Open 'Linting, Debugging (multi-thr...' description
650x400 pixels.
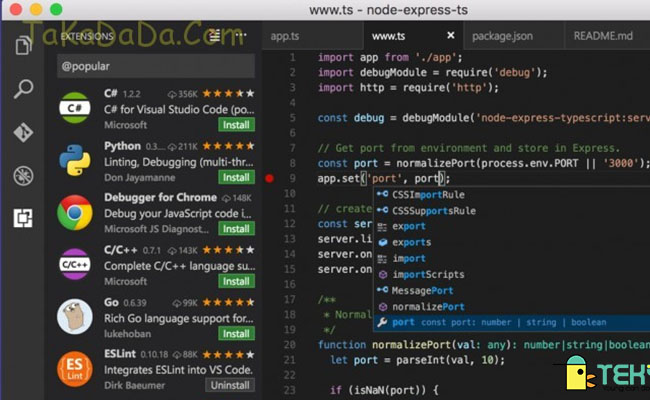pyautogui.click(x=179, y=162)
